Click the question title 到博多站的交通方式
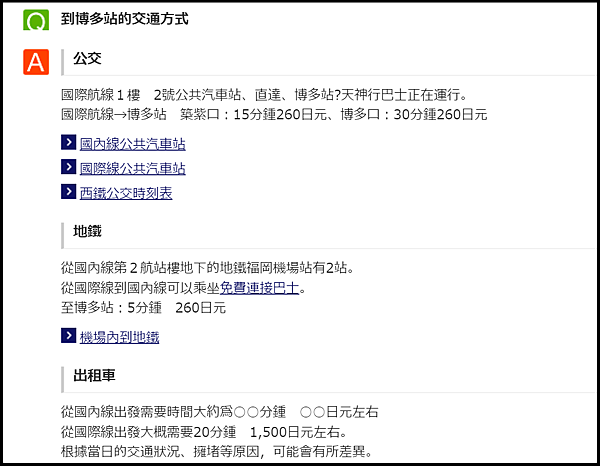Screen dimensions: 600x466 (125, 19)
